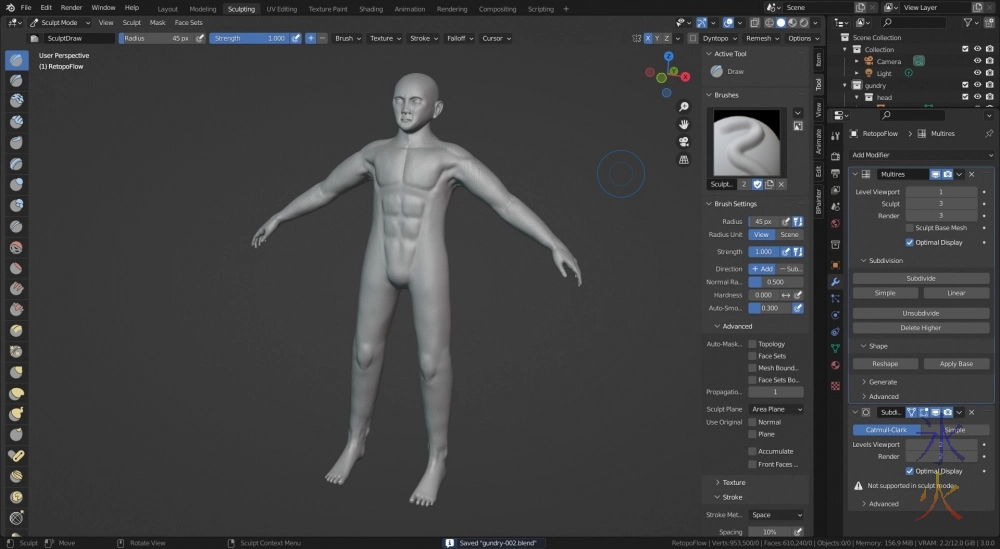Viewport: 1000px width, 549px height.
Task: Toggle camera view icon in viewport
Action: [684, 141]
